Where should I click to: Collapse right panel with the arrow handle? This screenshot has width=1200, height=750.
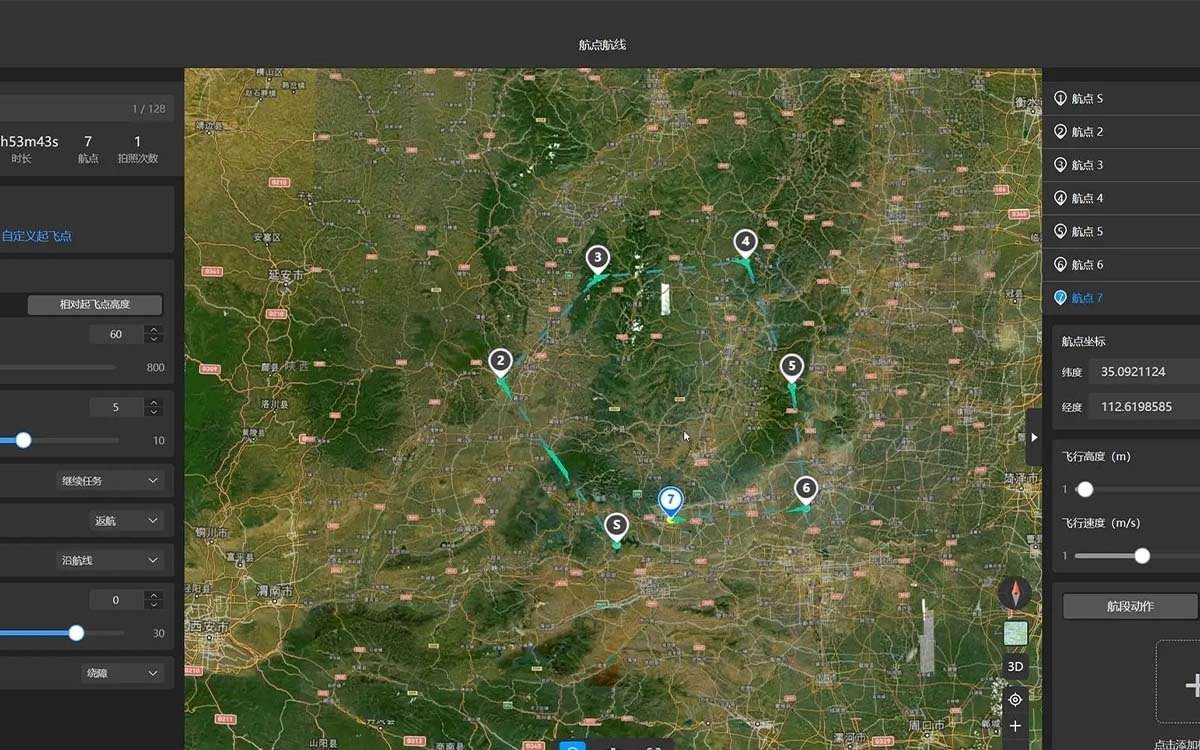point(1034,437)
